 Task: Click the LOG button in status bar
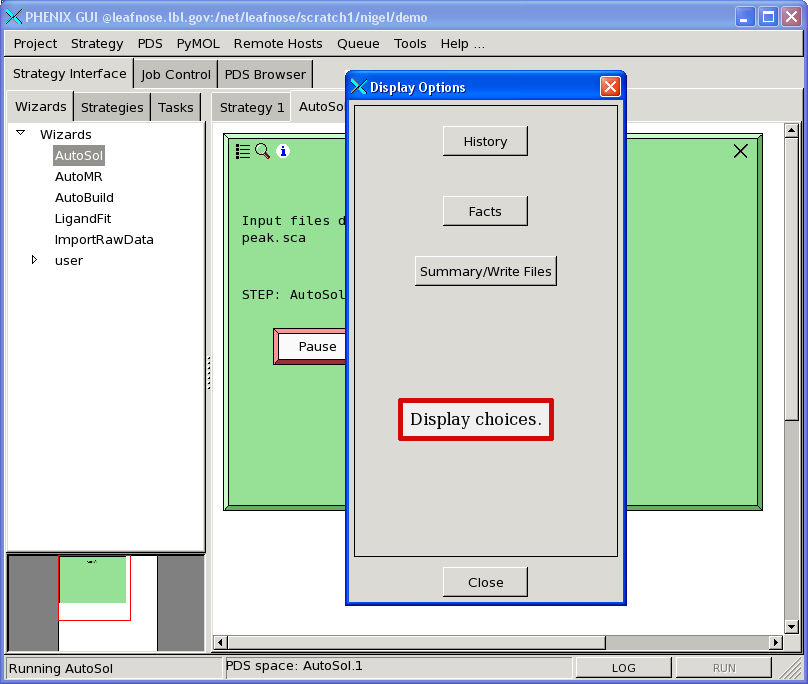[623, 668]
